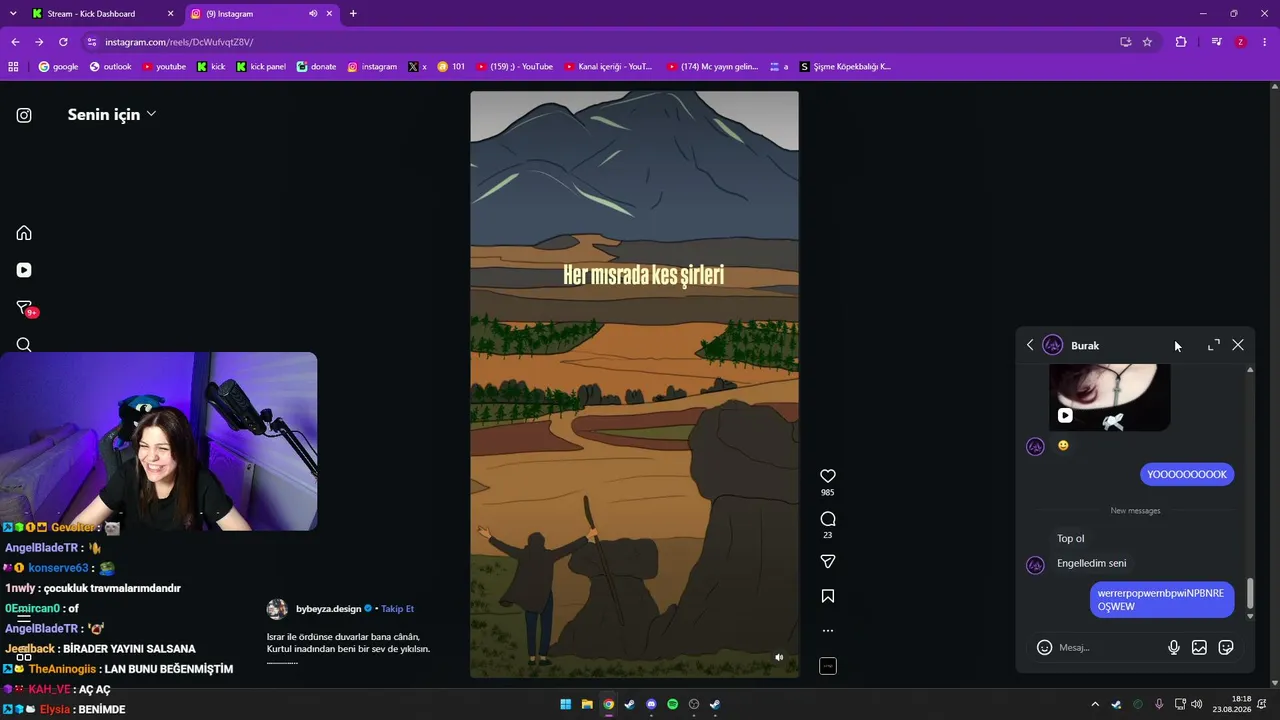Record a voice message with the microphone
The image size is (1280, 720).
pos(1174,647)
